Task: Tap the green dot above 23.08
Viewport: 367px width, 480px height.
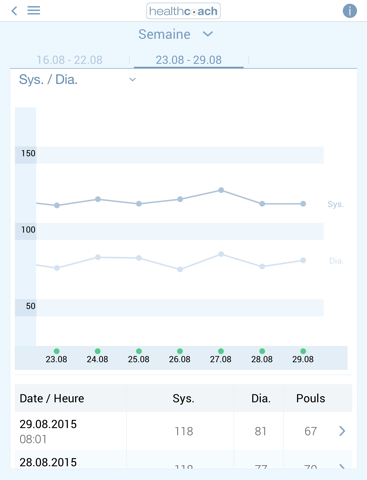Action: (57, 351)
